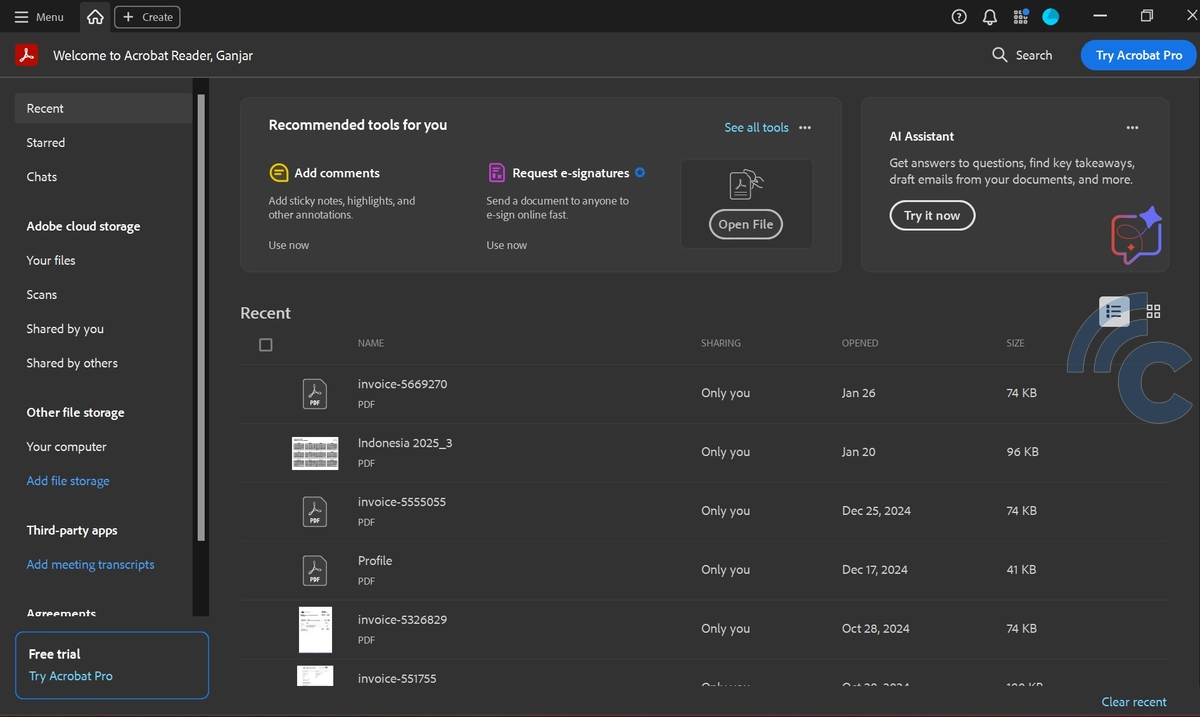Click the 41 KB size value
This screenshot has height=717, width=1200.
(1021, 570)
